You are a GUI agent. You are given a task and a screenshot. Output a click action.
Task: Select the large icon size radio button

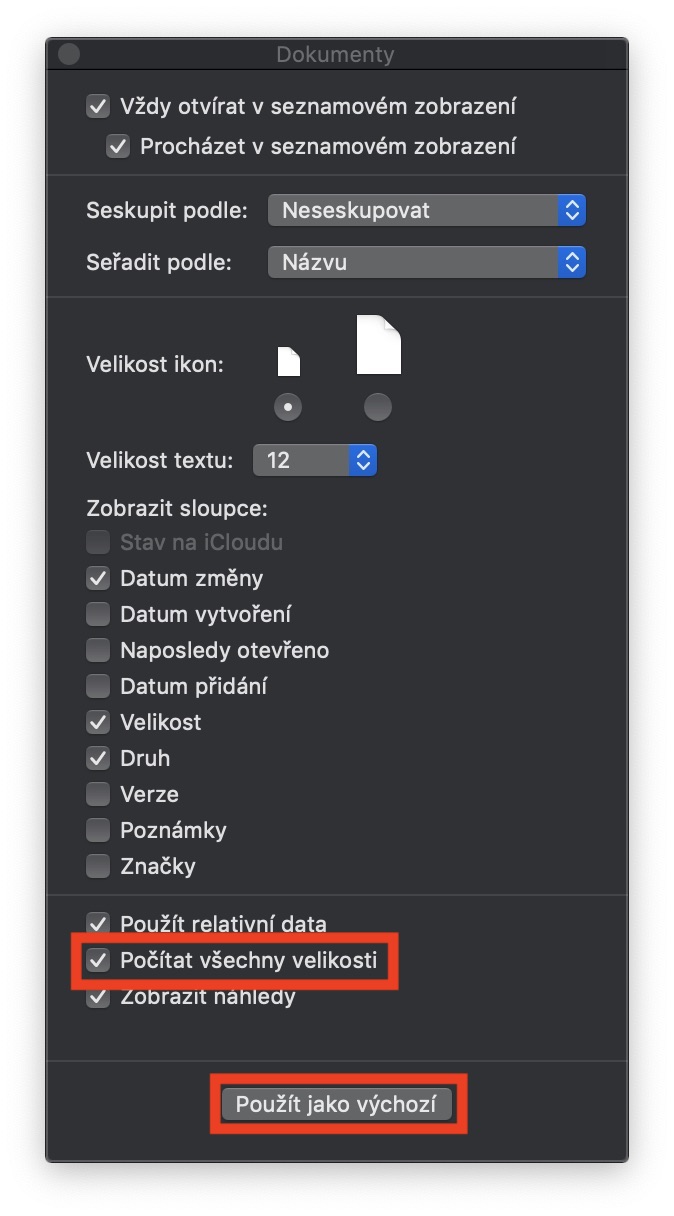(378, 407)
